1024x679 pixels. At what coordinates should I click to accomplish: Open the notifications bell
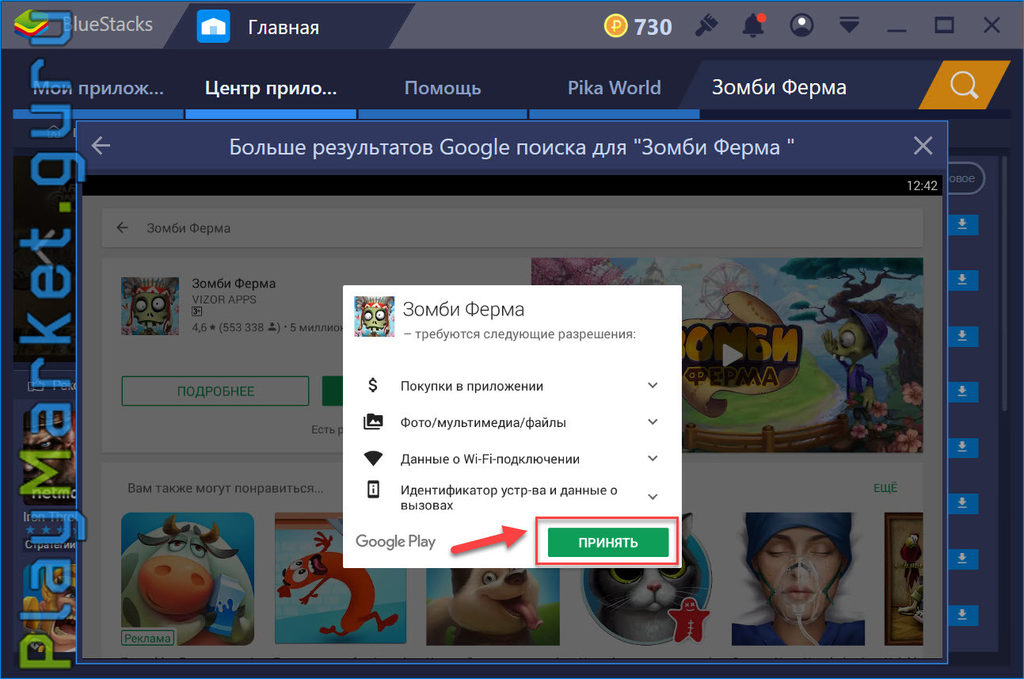(754, 26)
